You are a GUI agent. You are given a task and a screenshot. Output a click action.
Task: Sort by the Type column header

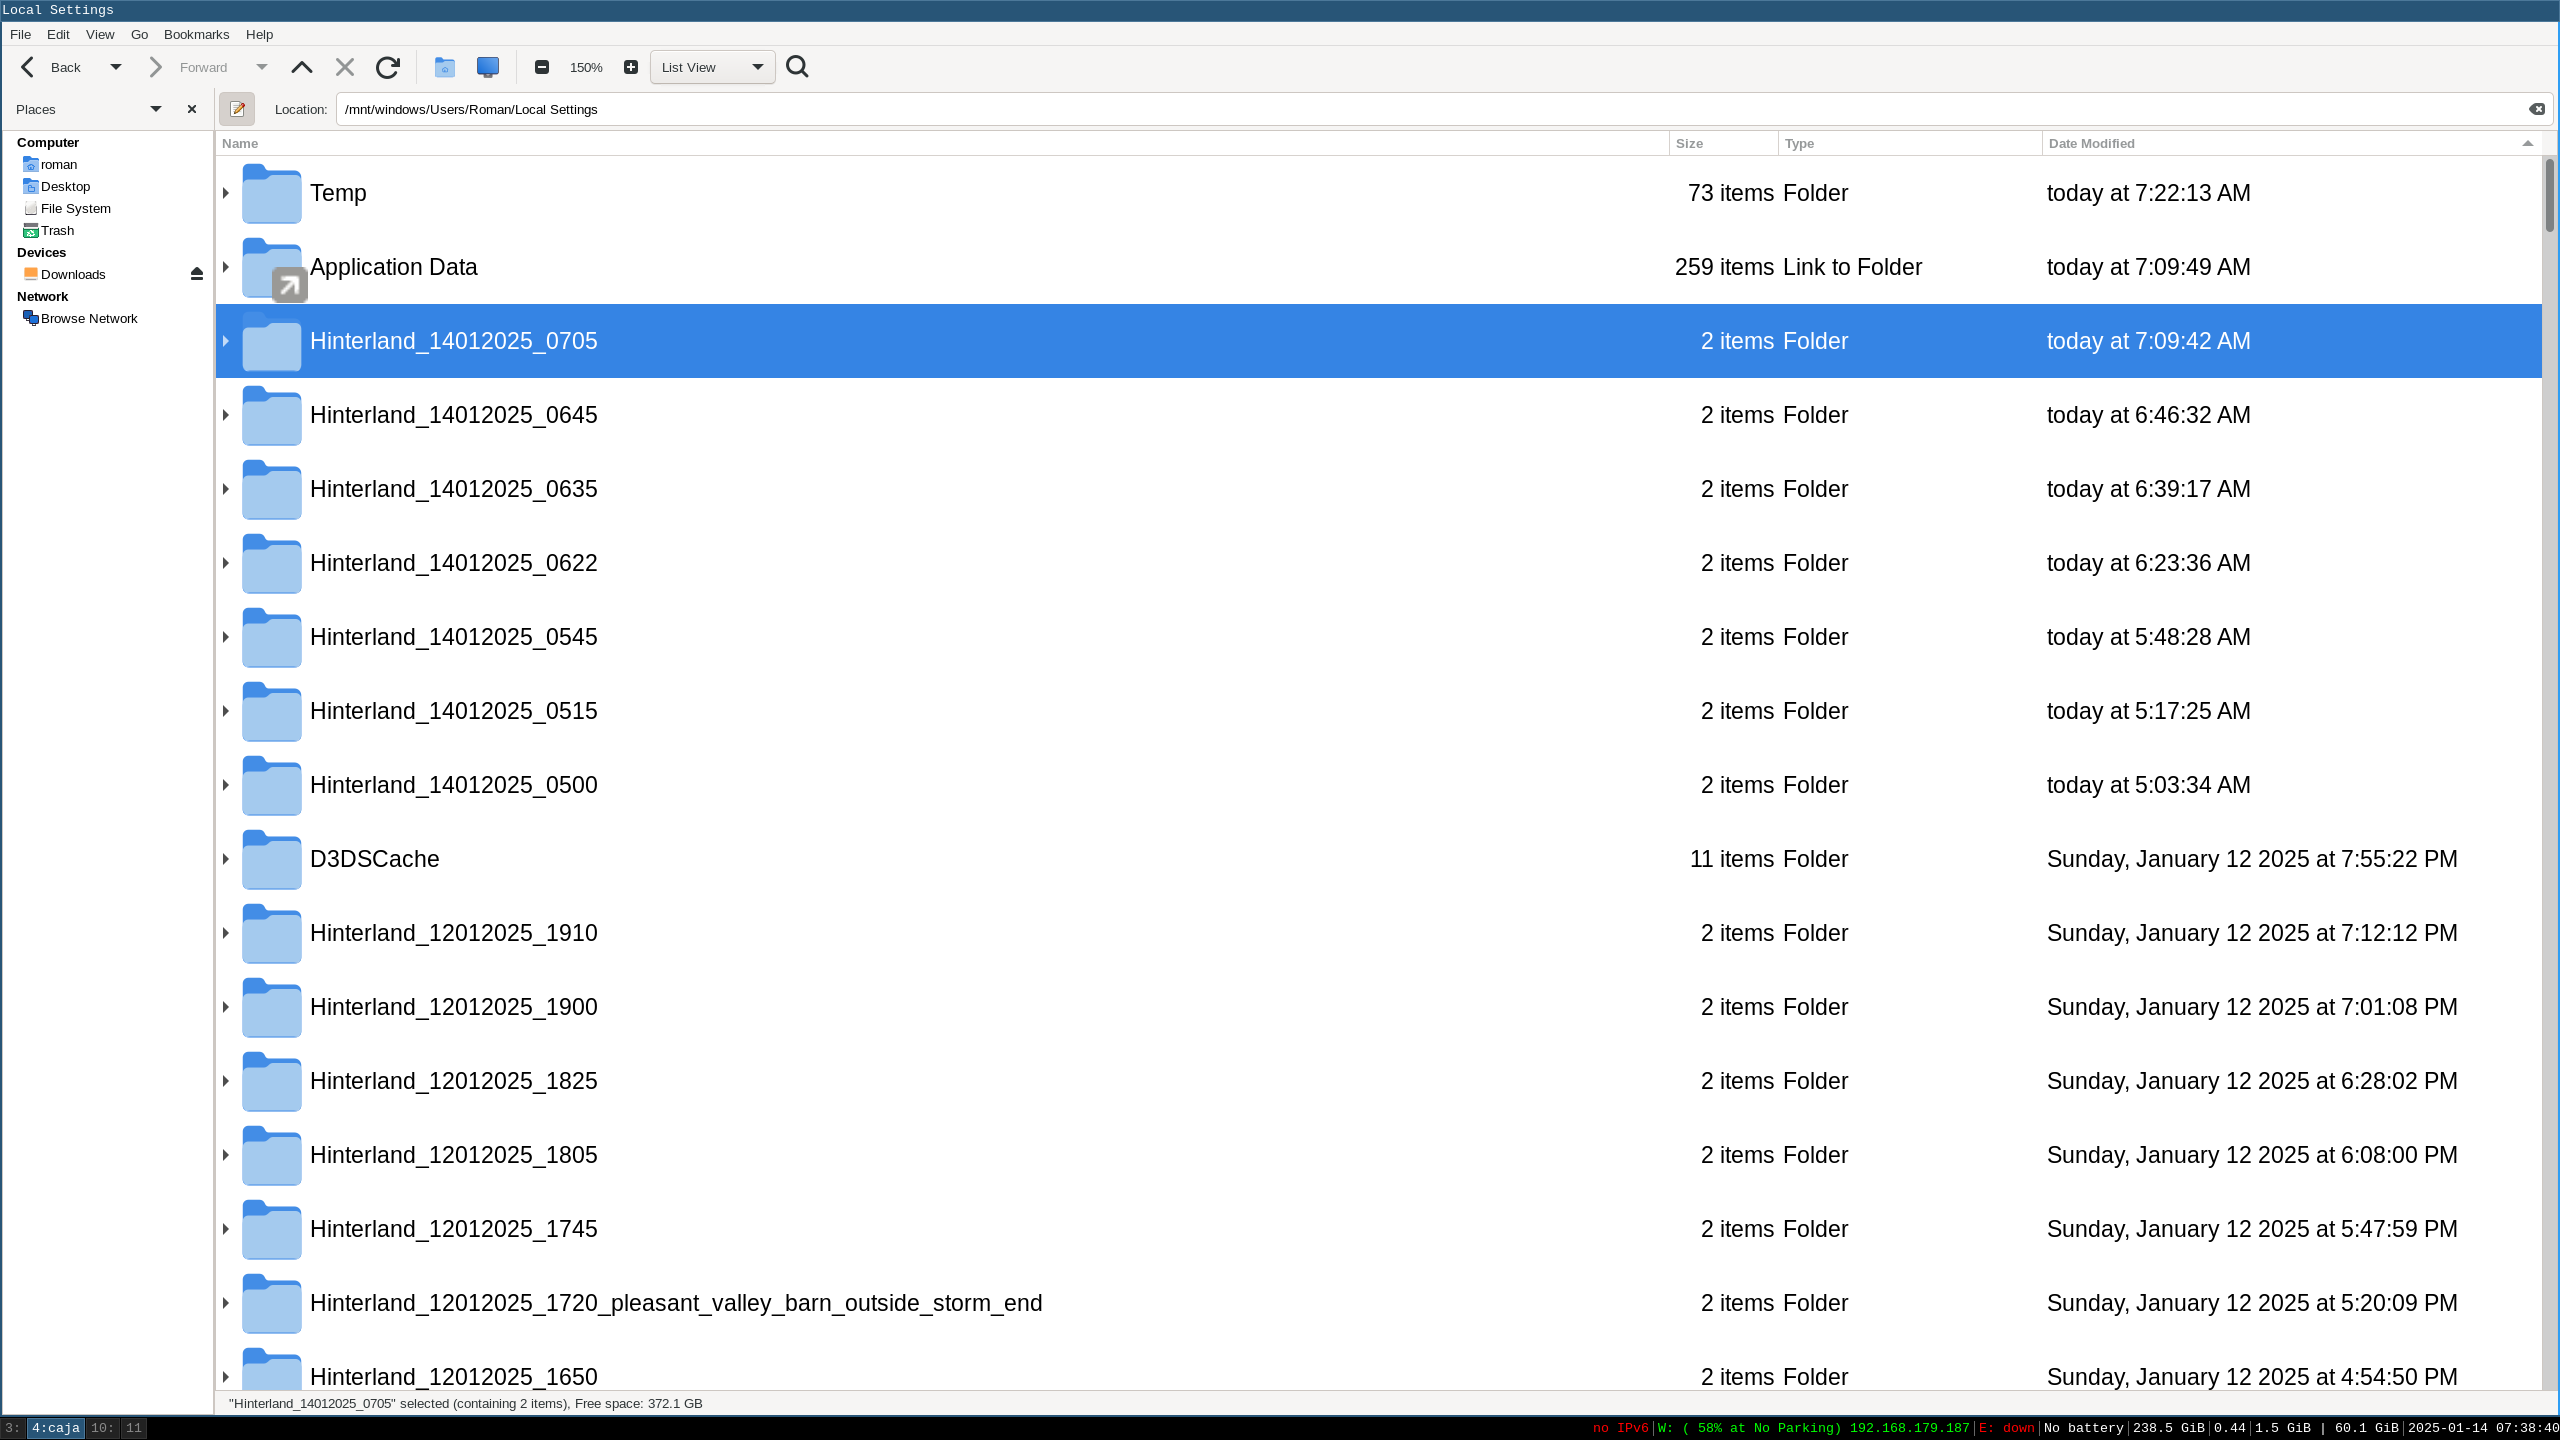pos(1910,143)
